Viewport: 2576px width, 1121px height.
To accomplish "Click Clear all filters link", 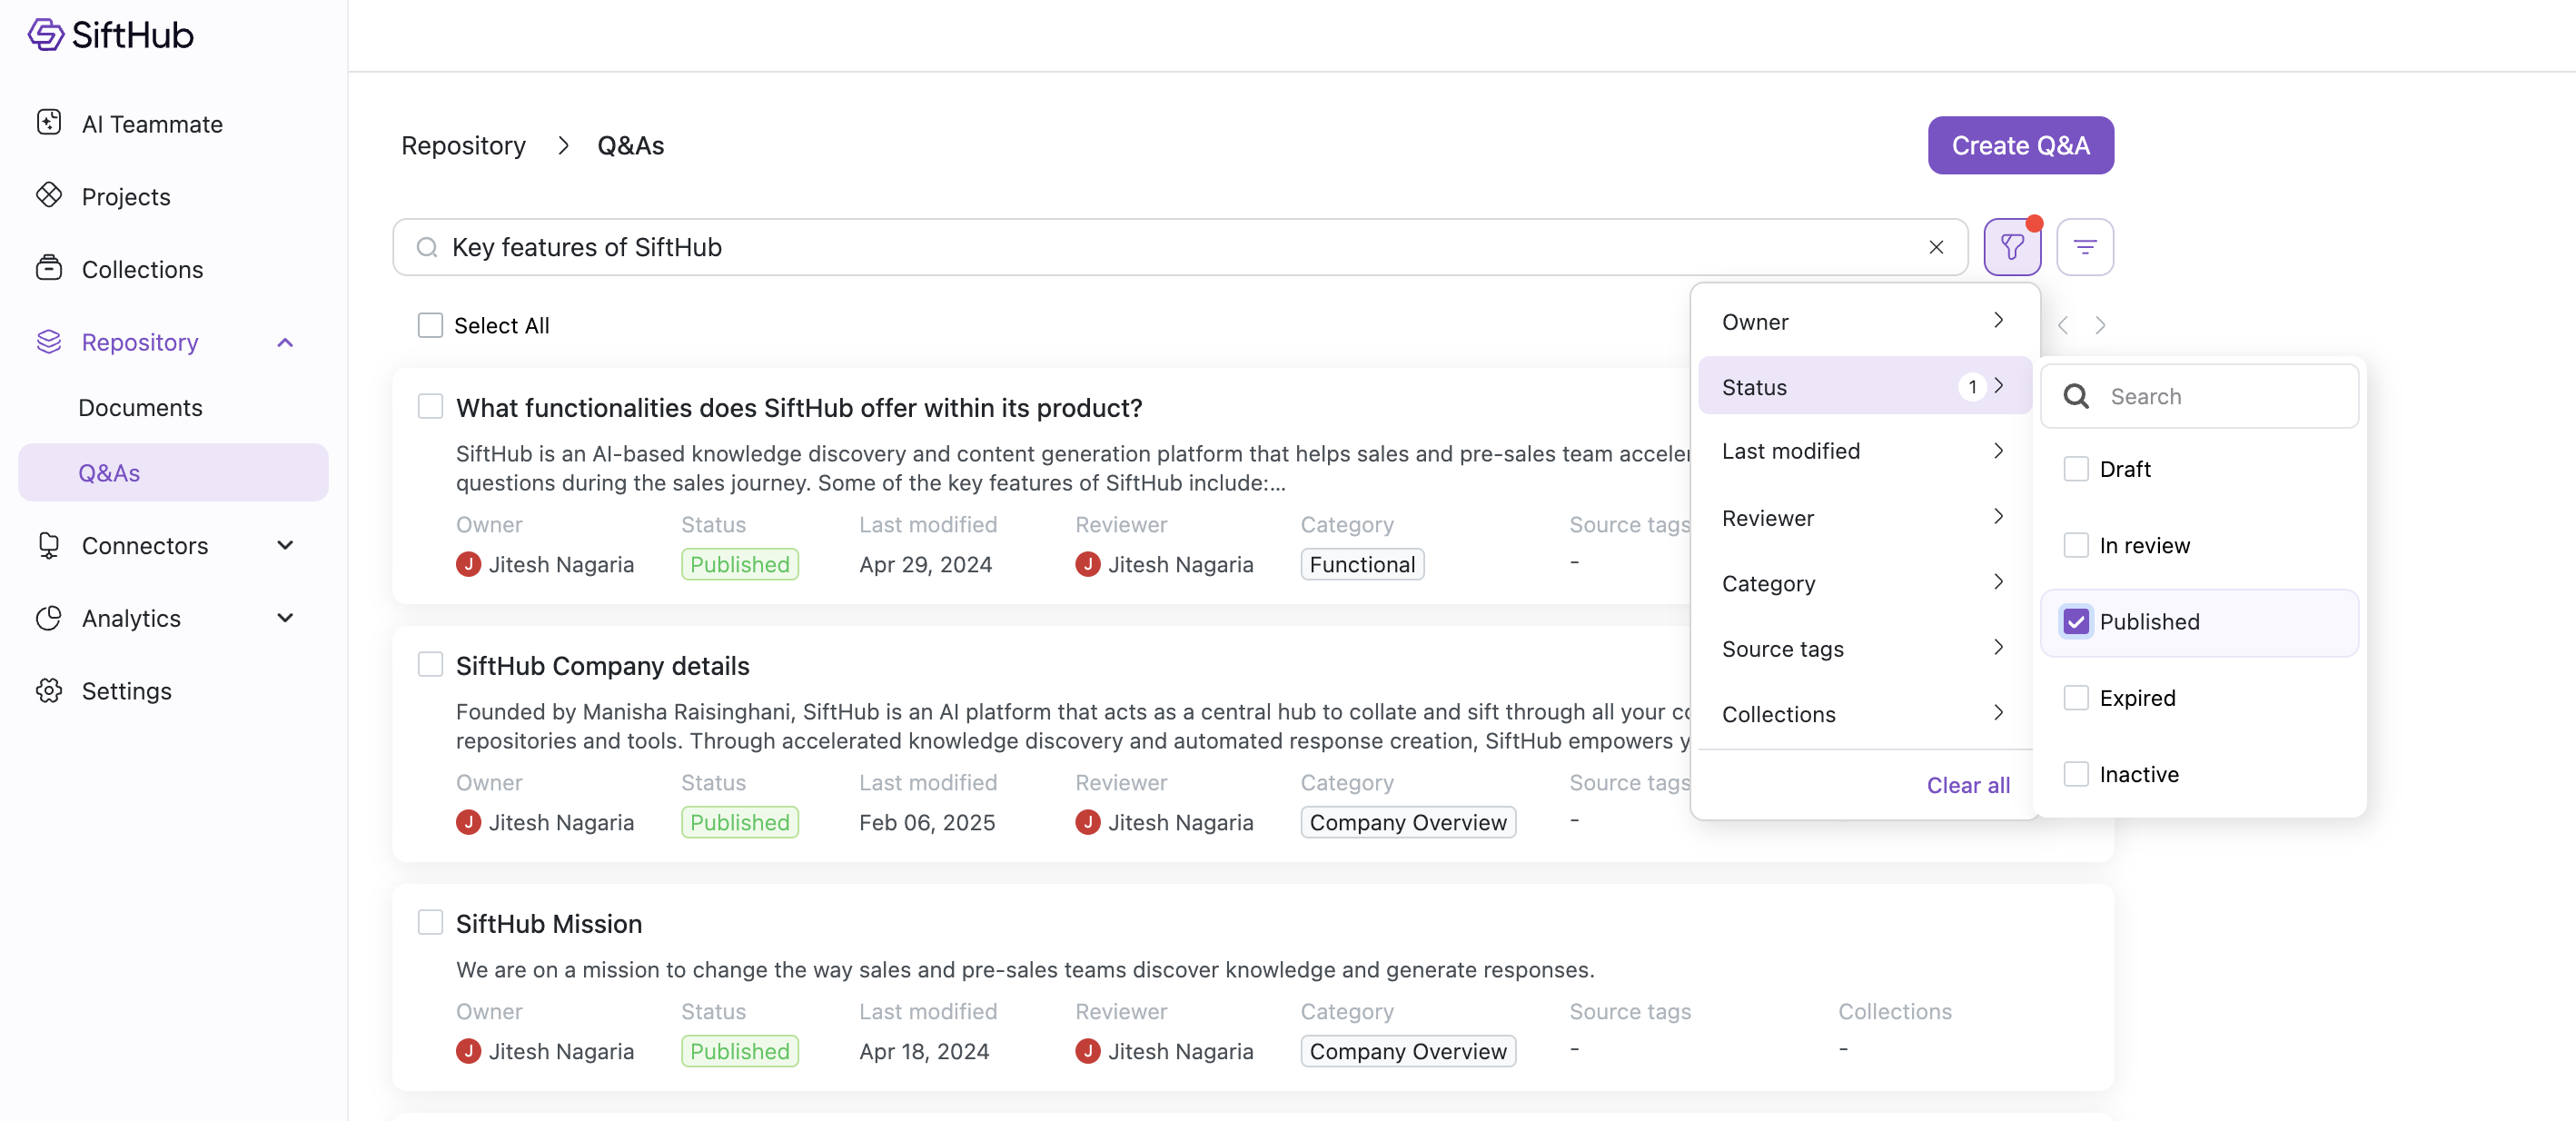I will click(x=1967, y=785).
